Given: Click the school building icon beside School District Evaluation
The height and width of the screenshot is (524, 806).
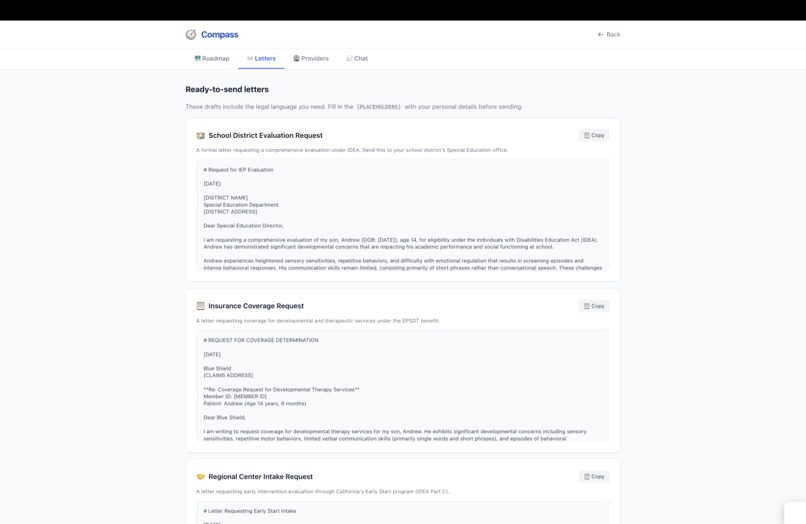Looking at the screenshot, I should (x=200, y=136).
